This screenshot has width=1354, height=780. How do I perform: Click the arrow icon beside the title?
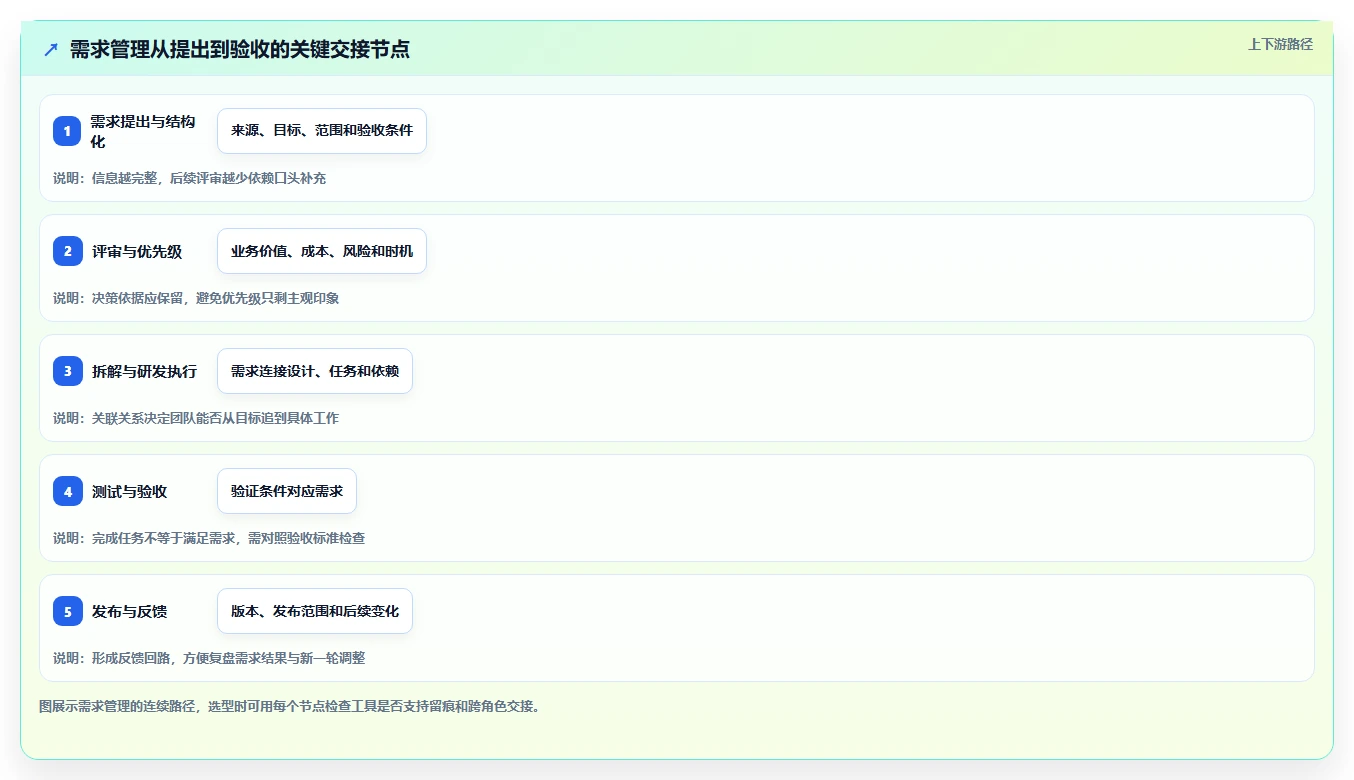point(51,49)
